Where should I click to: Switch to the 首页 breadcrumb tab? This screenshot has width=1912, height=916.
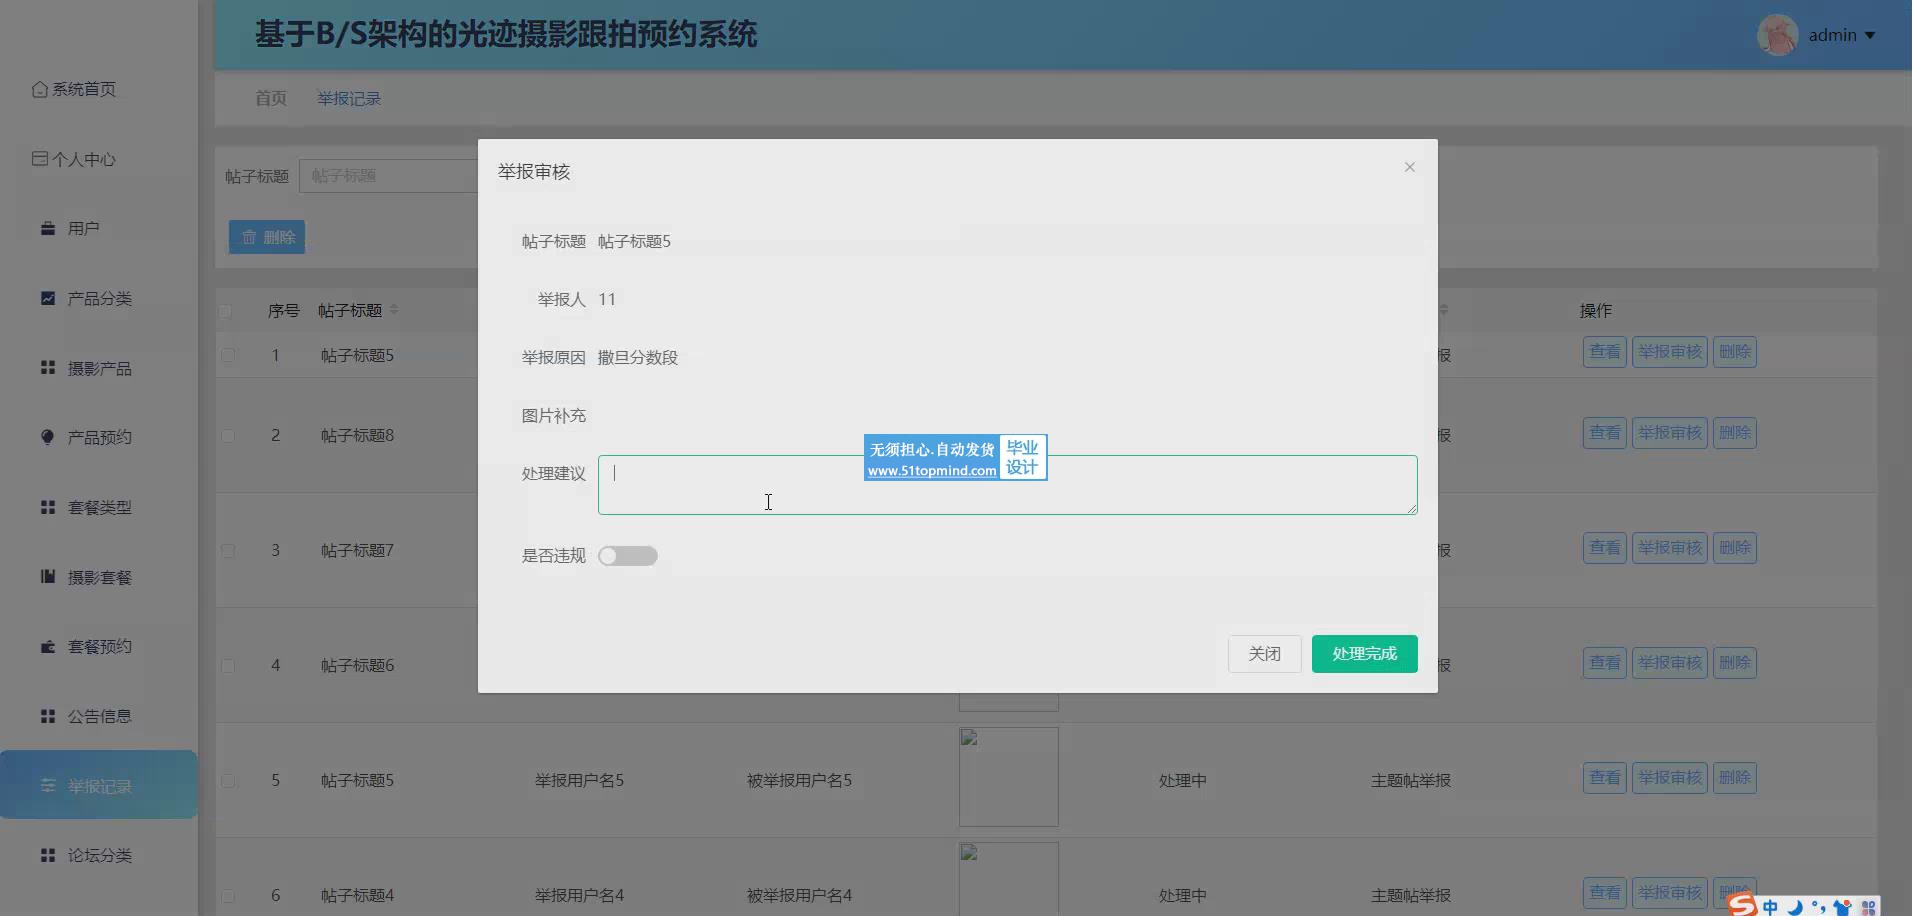tap(270, 98)
